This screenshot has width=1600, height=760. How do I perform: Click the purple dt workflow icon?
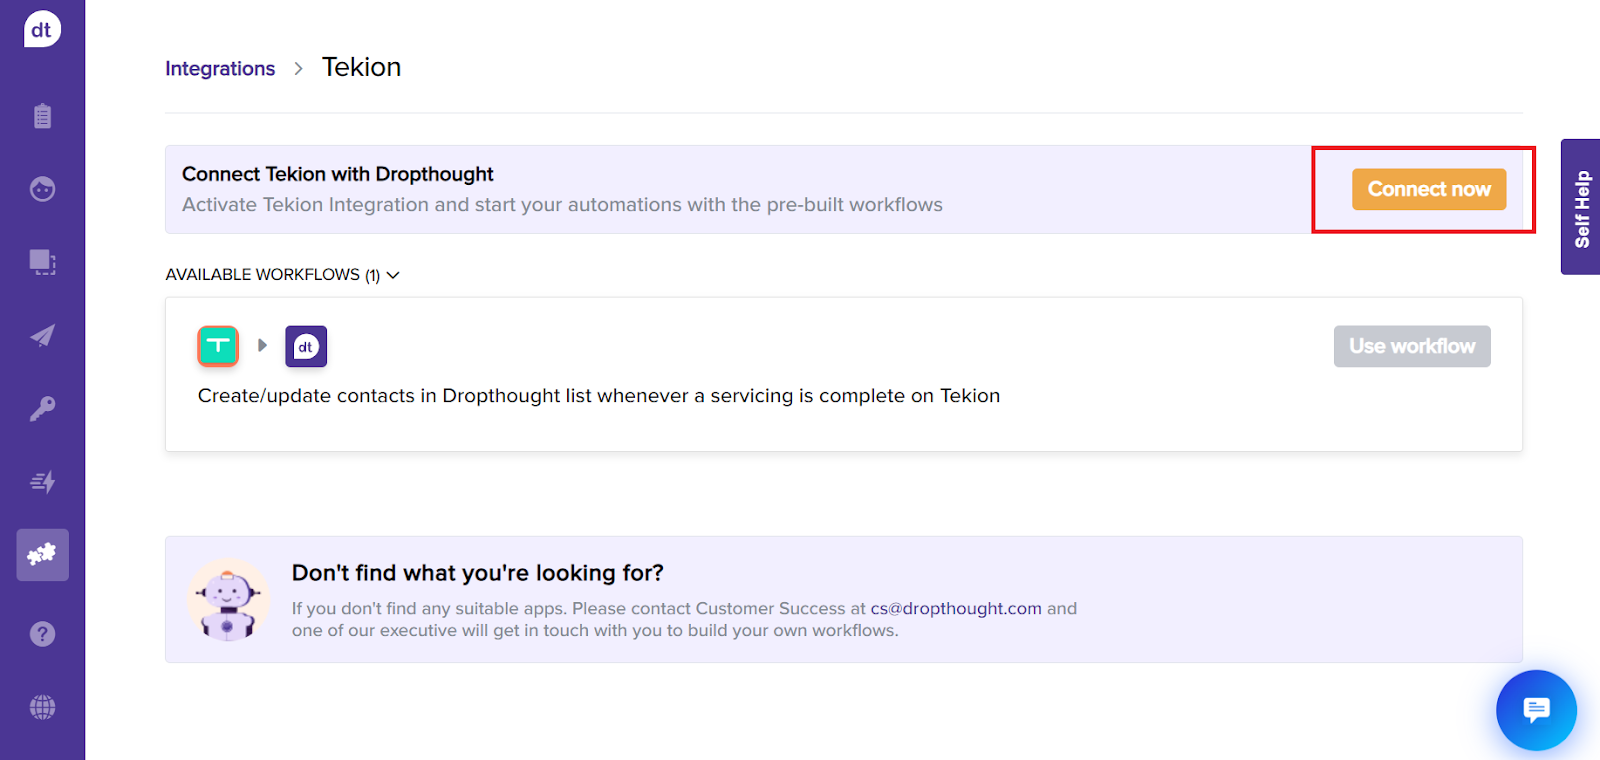pos(306,346)
